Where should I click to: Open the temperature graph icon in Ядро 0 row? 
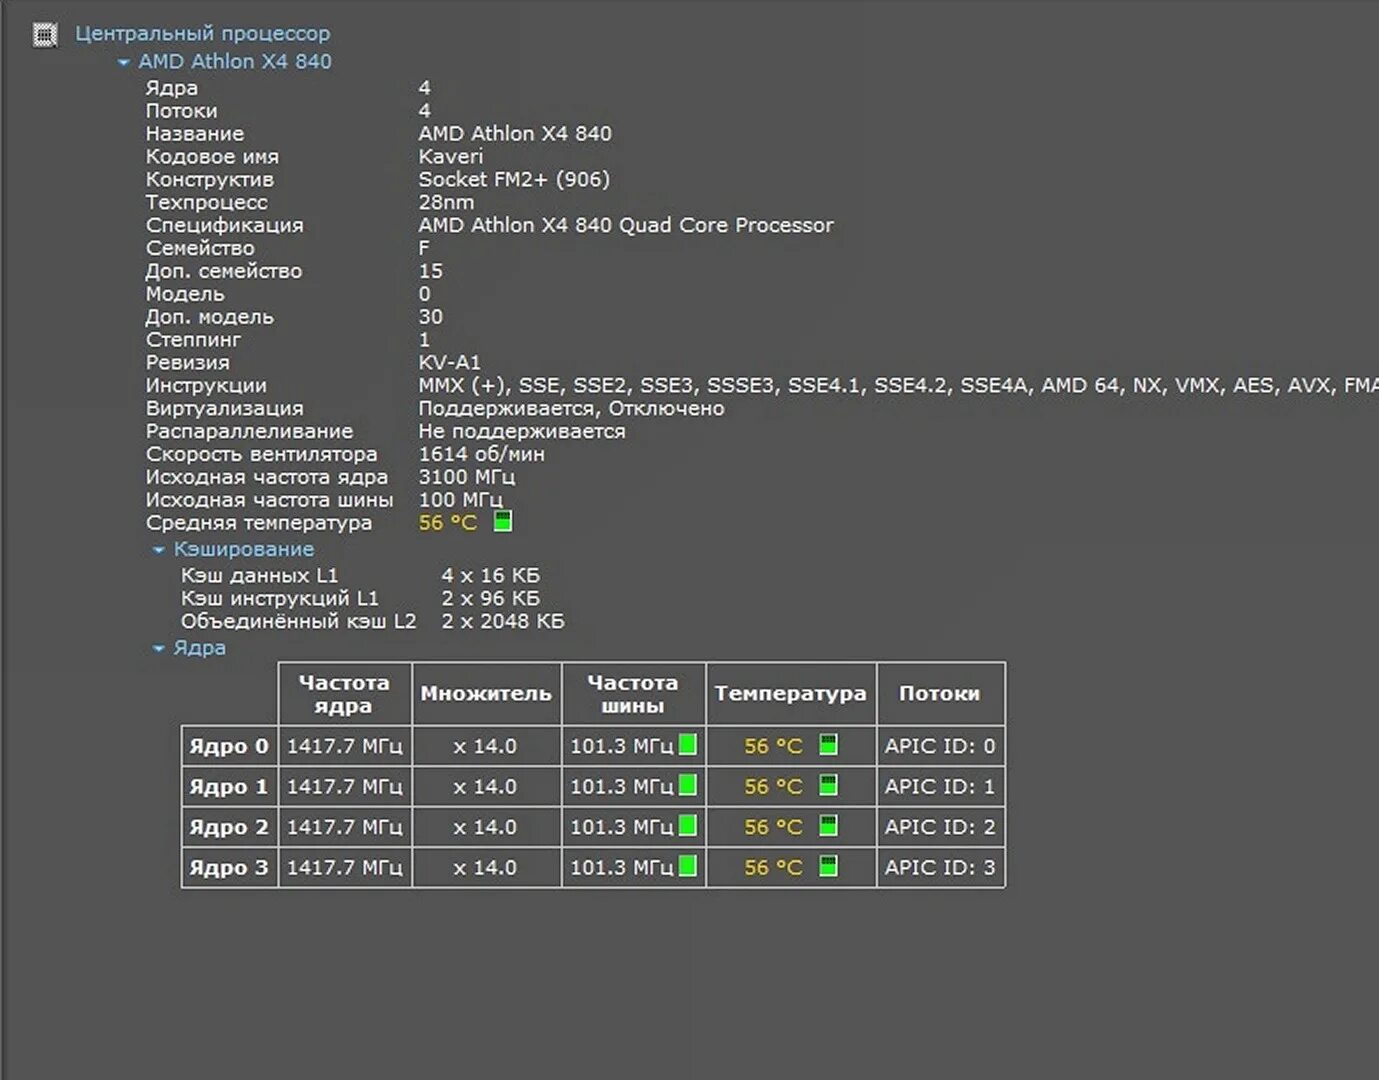(828, 744)
